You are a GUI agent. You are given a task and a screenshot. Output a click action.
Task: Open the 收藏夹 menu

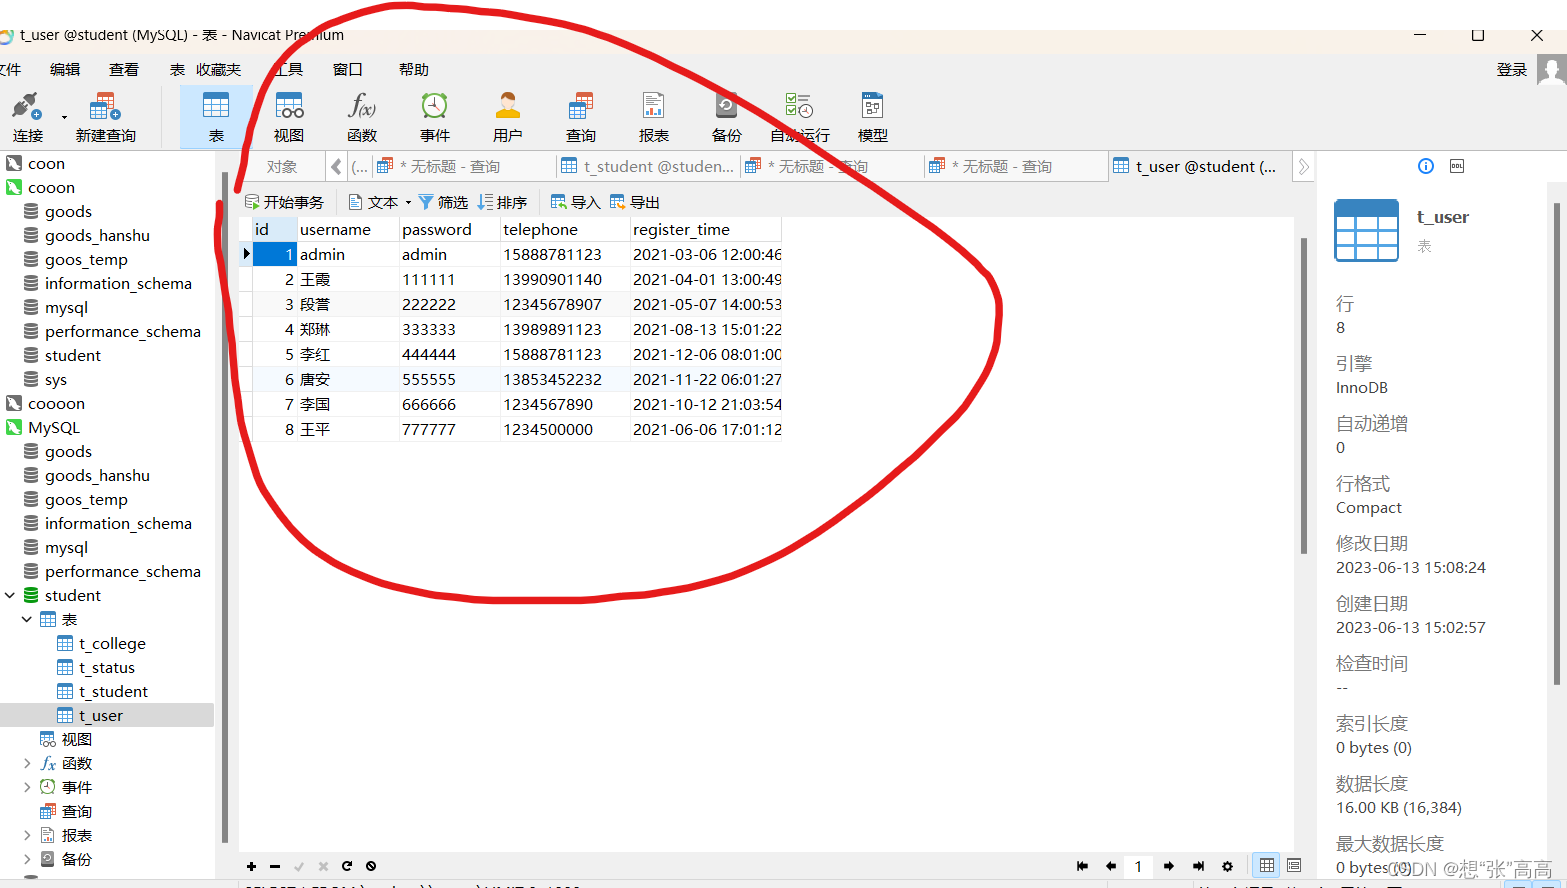(218, 69)
